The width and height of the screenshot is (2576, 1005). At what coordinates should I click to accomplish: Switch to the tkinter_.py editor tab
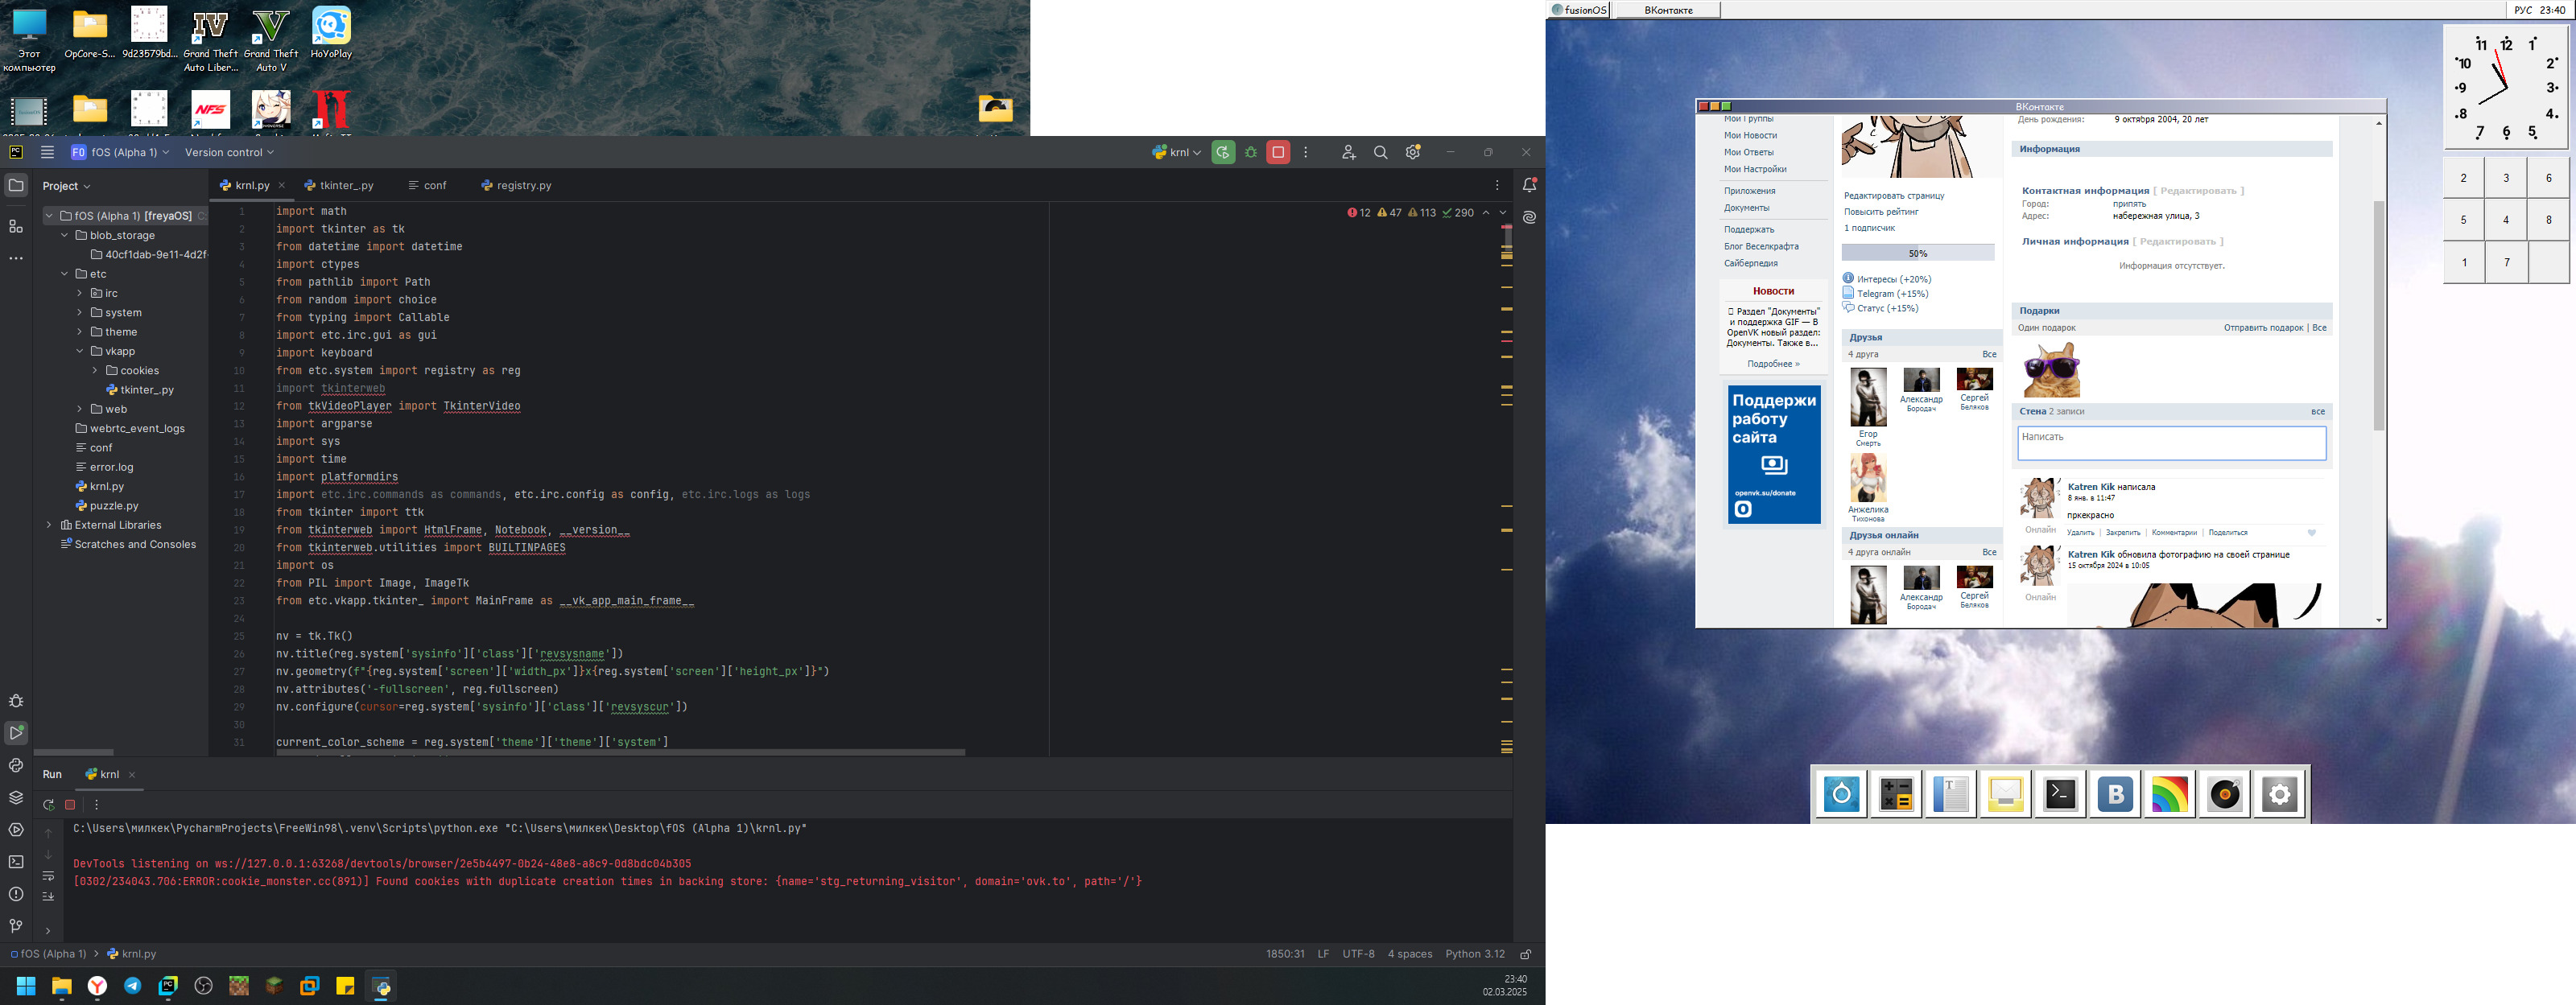(x=346, y=186)
